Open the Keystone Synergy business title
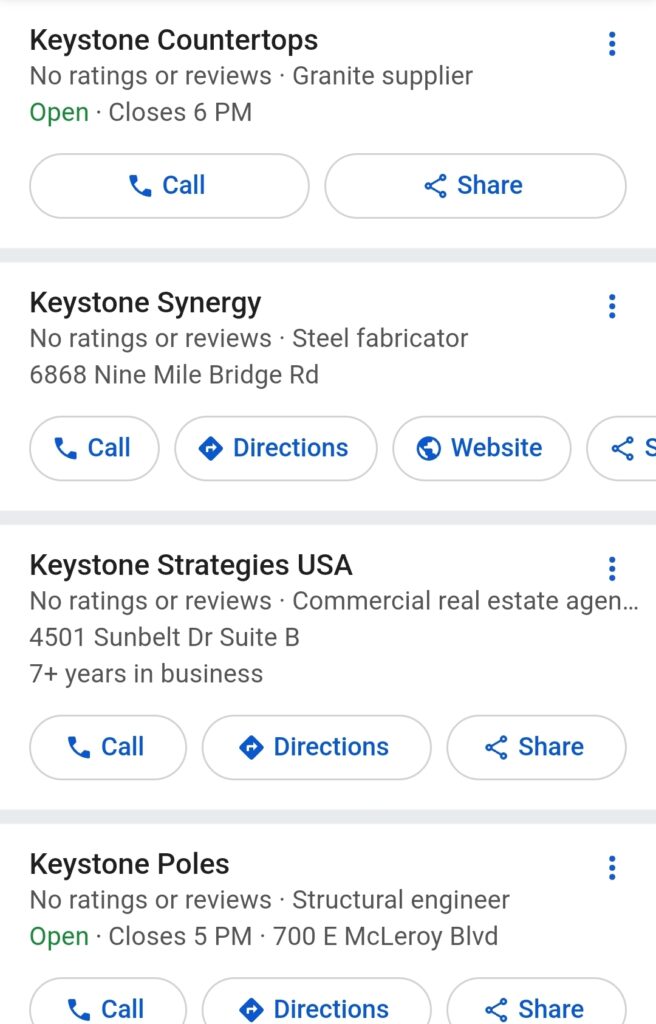The image size is (656, 1024). click(145, 303)
